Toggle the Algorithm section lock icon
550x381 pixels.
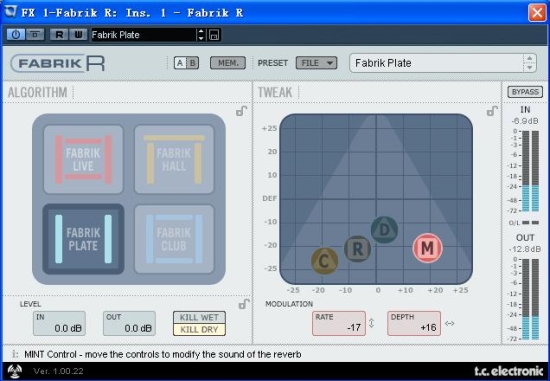point(242,111)
